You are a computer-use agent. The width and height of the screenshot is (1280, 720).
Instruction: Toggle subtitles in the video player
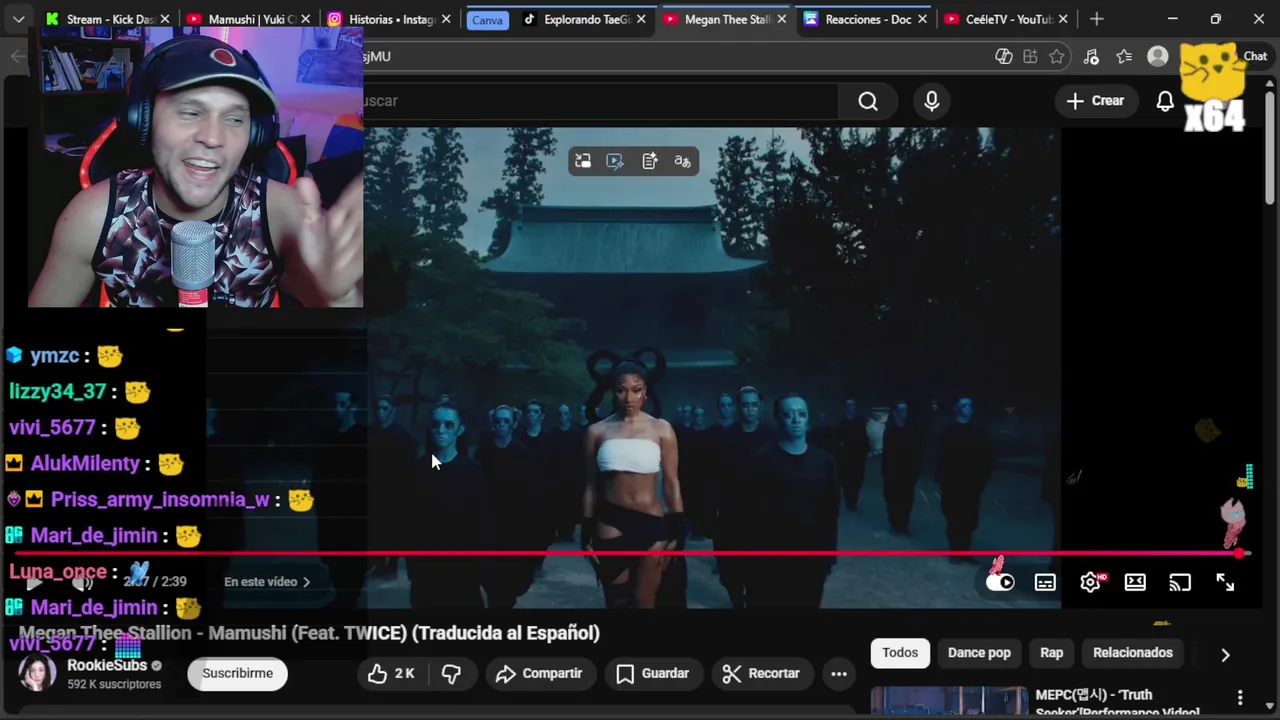click(1045, 582)
